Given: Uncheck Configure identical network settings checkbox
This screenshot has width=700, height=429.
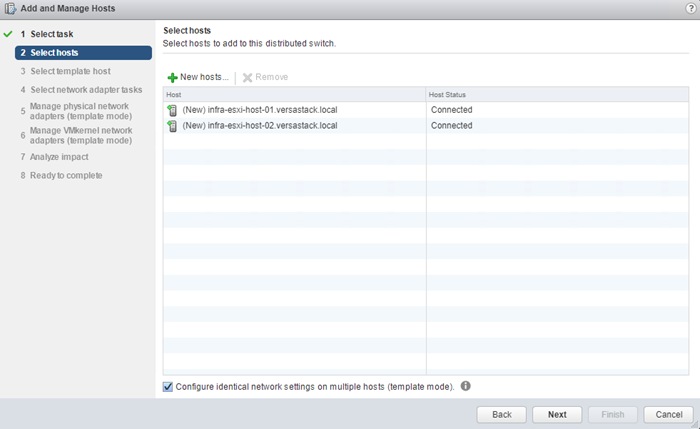Looking at the screenshot, I should point(168,387).
